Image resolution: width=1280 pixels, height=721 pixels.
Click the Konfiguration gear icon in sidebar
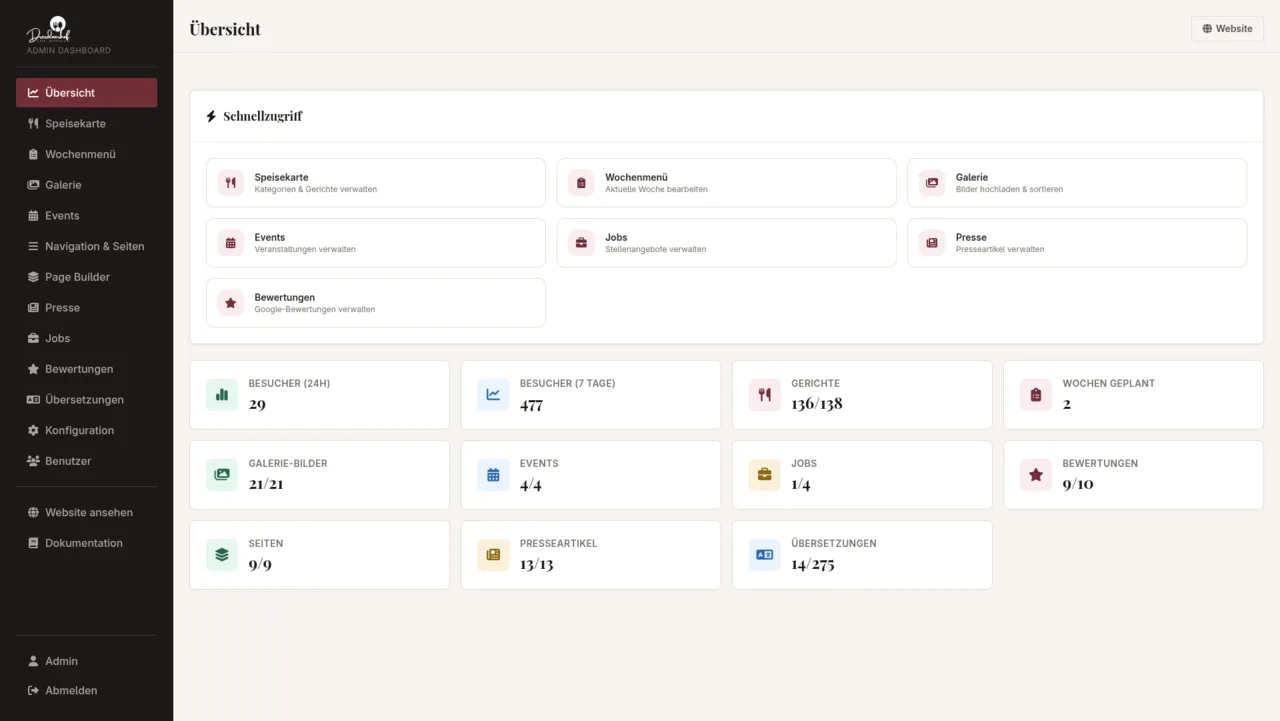pos(33,431)
